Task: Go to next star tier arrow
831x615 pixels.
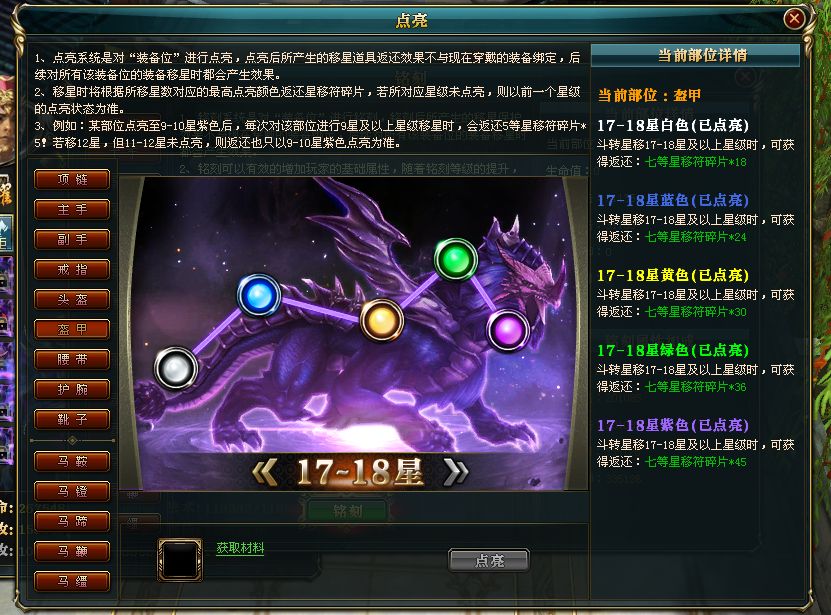Action: [x=456, y=472]
